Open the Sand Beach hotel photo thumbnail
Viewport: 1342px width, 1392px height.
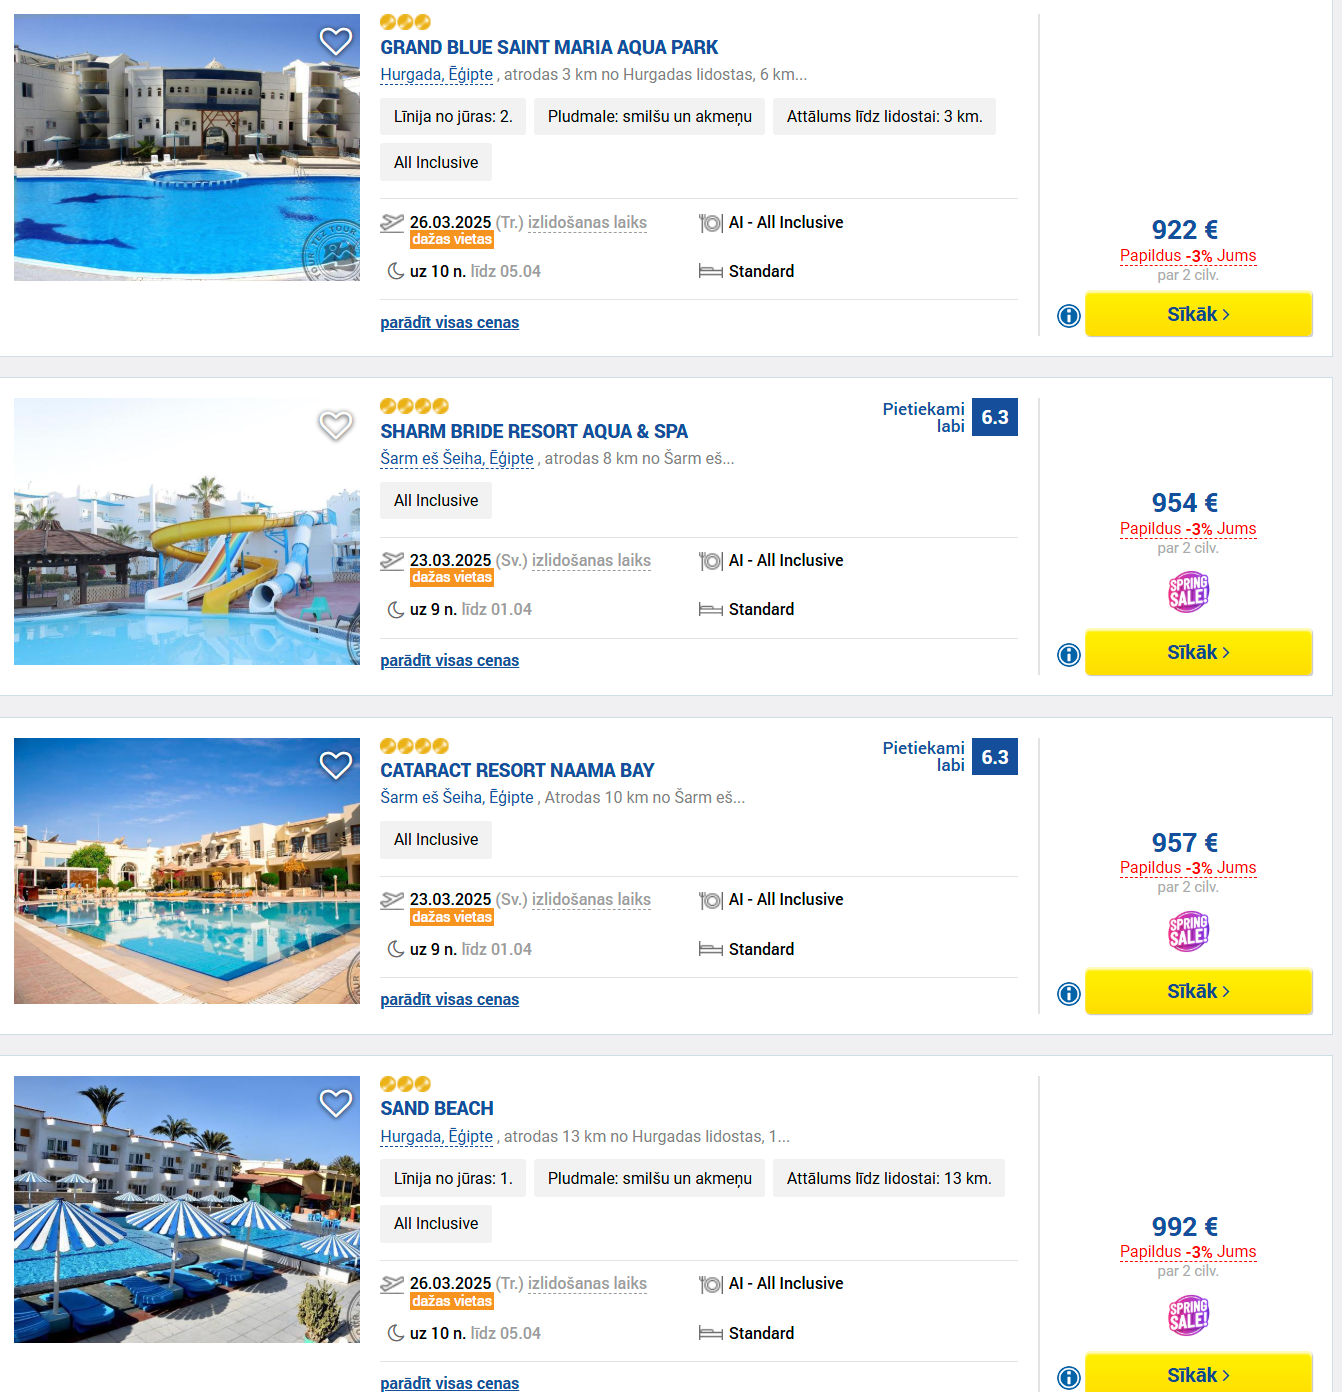[187, 1209]
